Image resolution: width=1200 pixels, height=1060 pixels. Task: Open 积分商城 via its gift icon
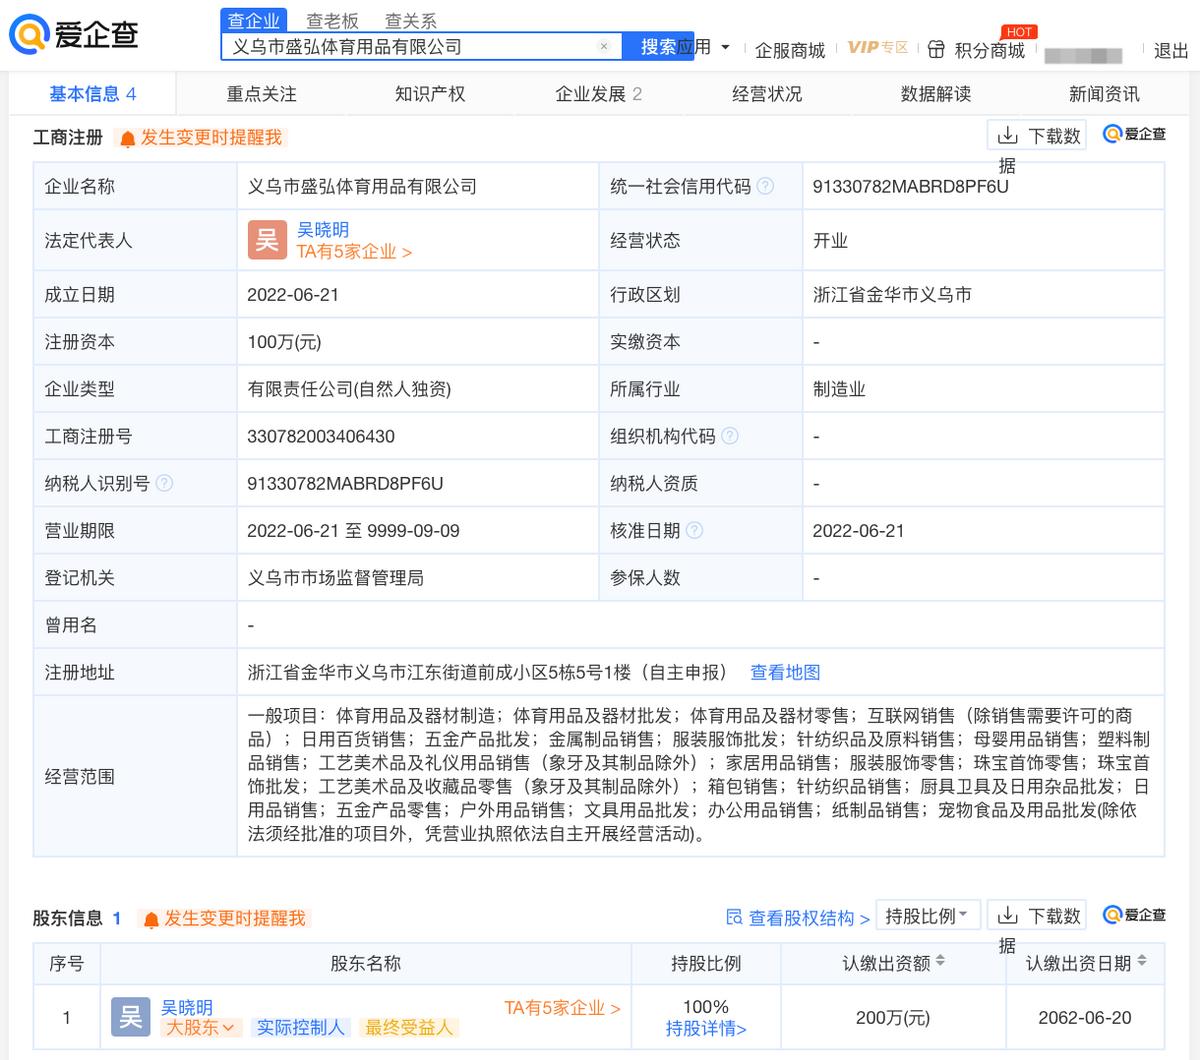point(936,46)
